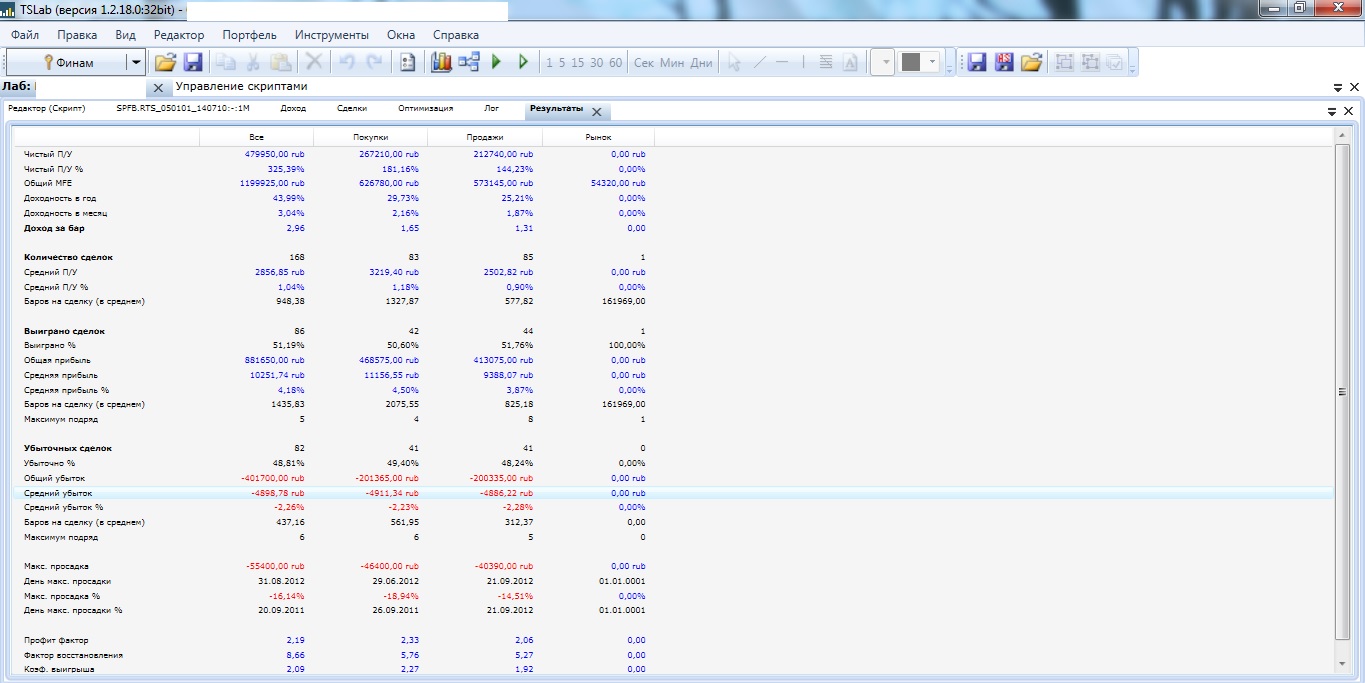Open the Портфель menu
This screenshot has height=683, width=1365.
click(x=249, y=35)
